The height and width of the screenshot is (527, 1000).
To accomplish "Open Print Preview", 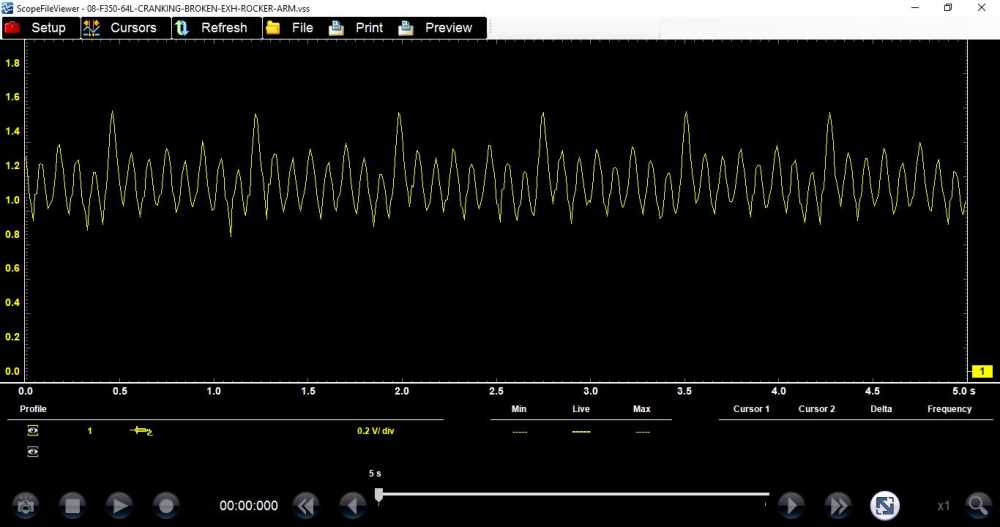I will [x=437, y=28].
